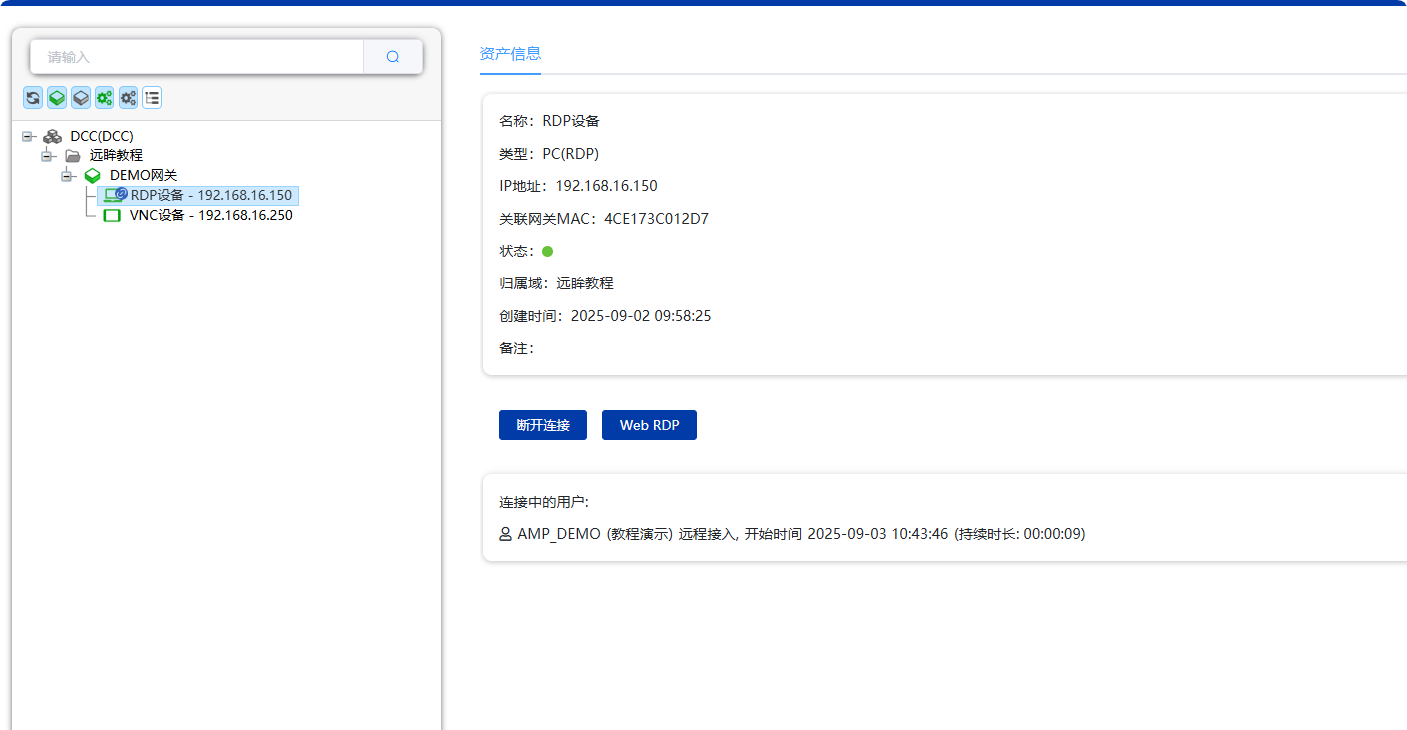Click the DCC network icon in the tree

[52, 135]
